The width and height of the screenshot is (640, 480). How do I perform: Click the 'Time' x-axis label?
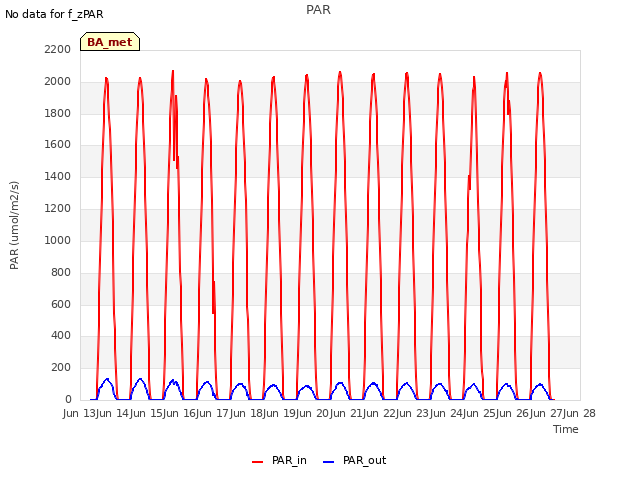(x=566, y=429)
